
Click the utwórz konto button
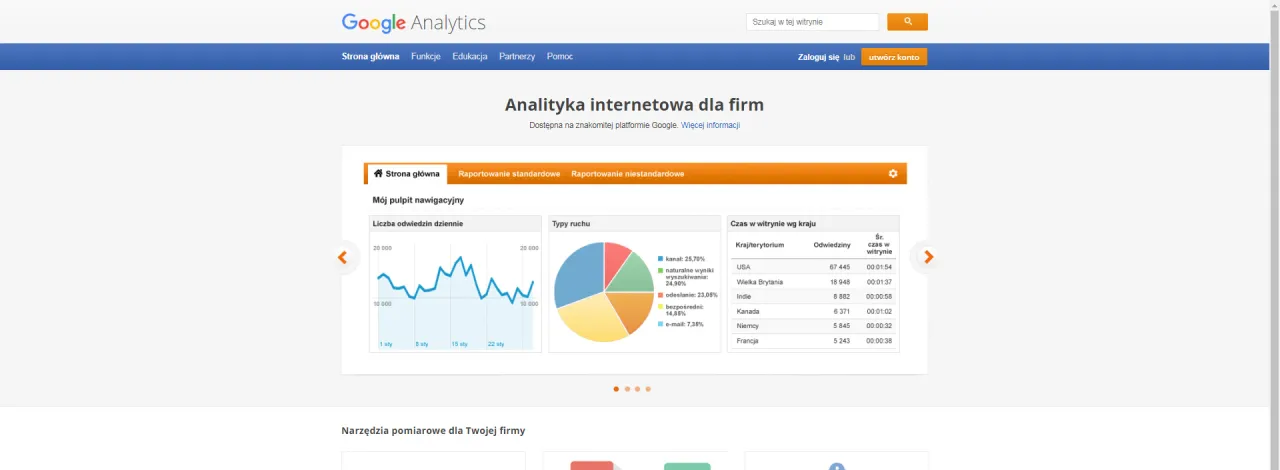(x=894, y=57)
